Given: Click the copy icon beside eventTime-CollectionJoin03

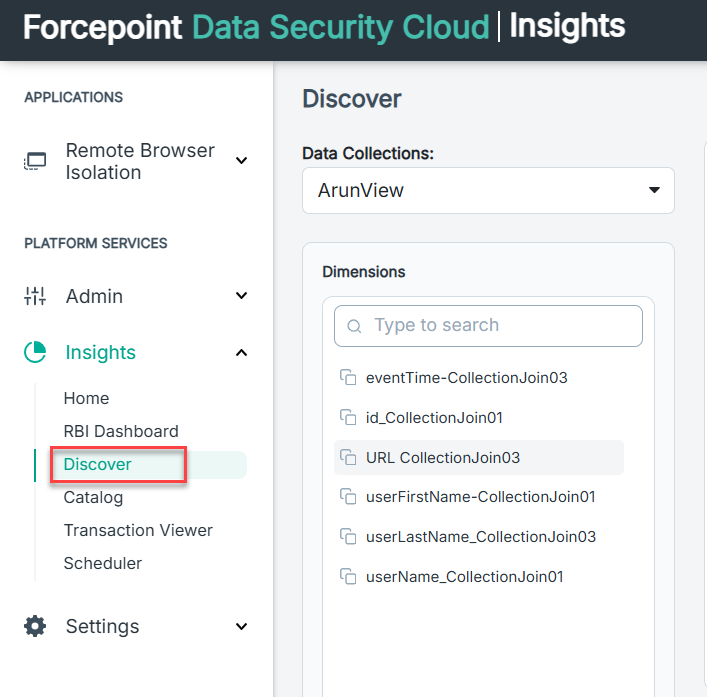Looking at the screenshot, I should click(x=348, y=377).
